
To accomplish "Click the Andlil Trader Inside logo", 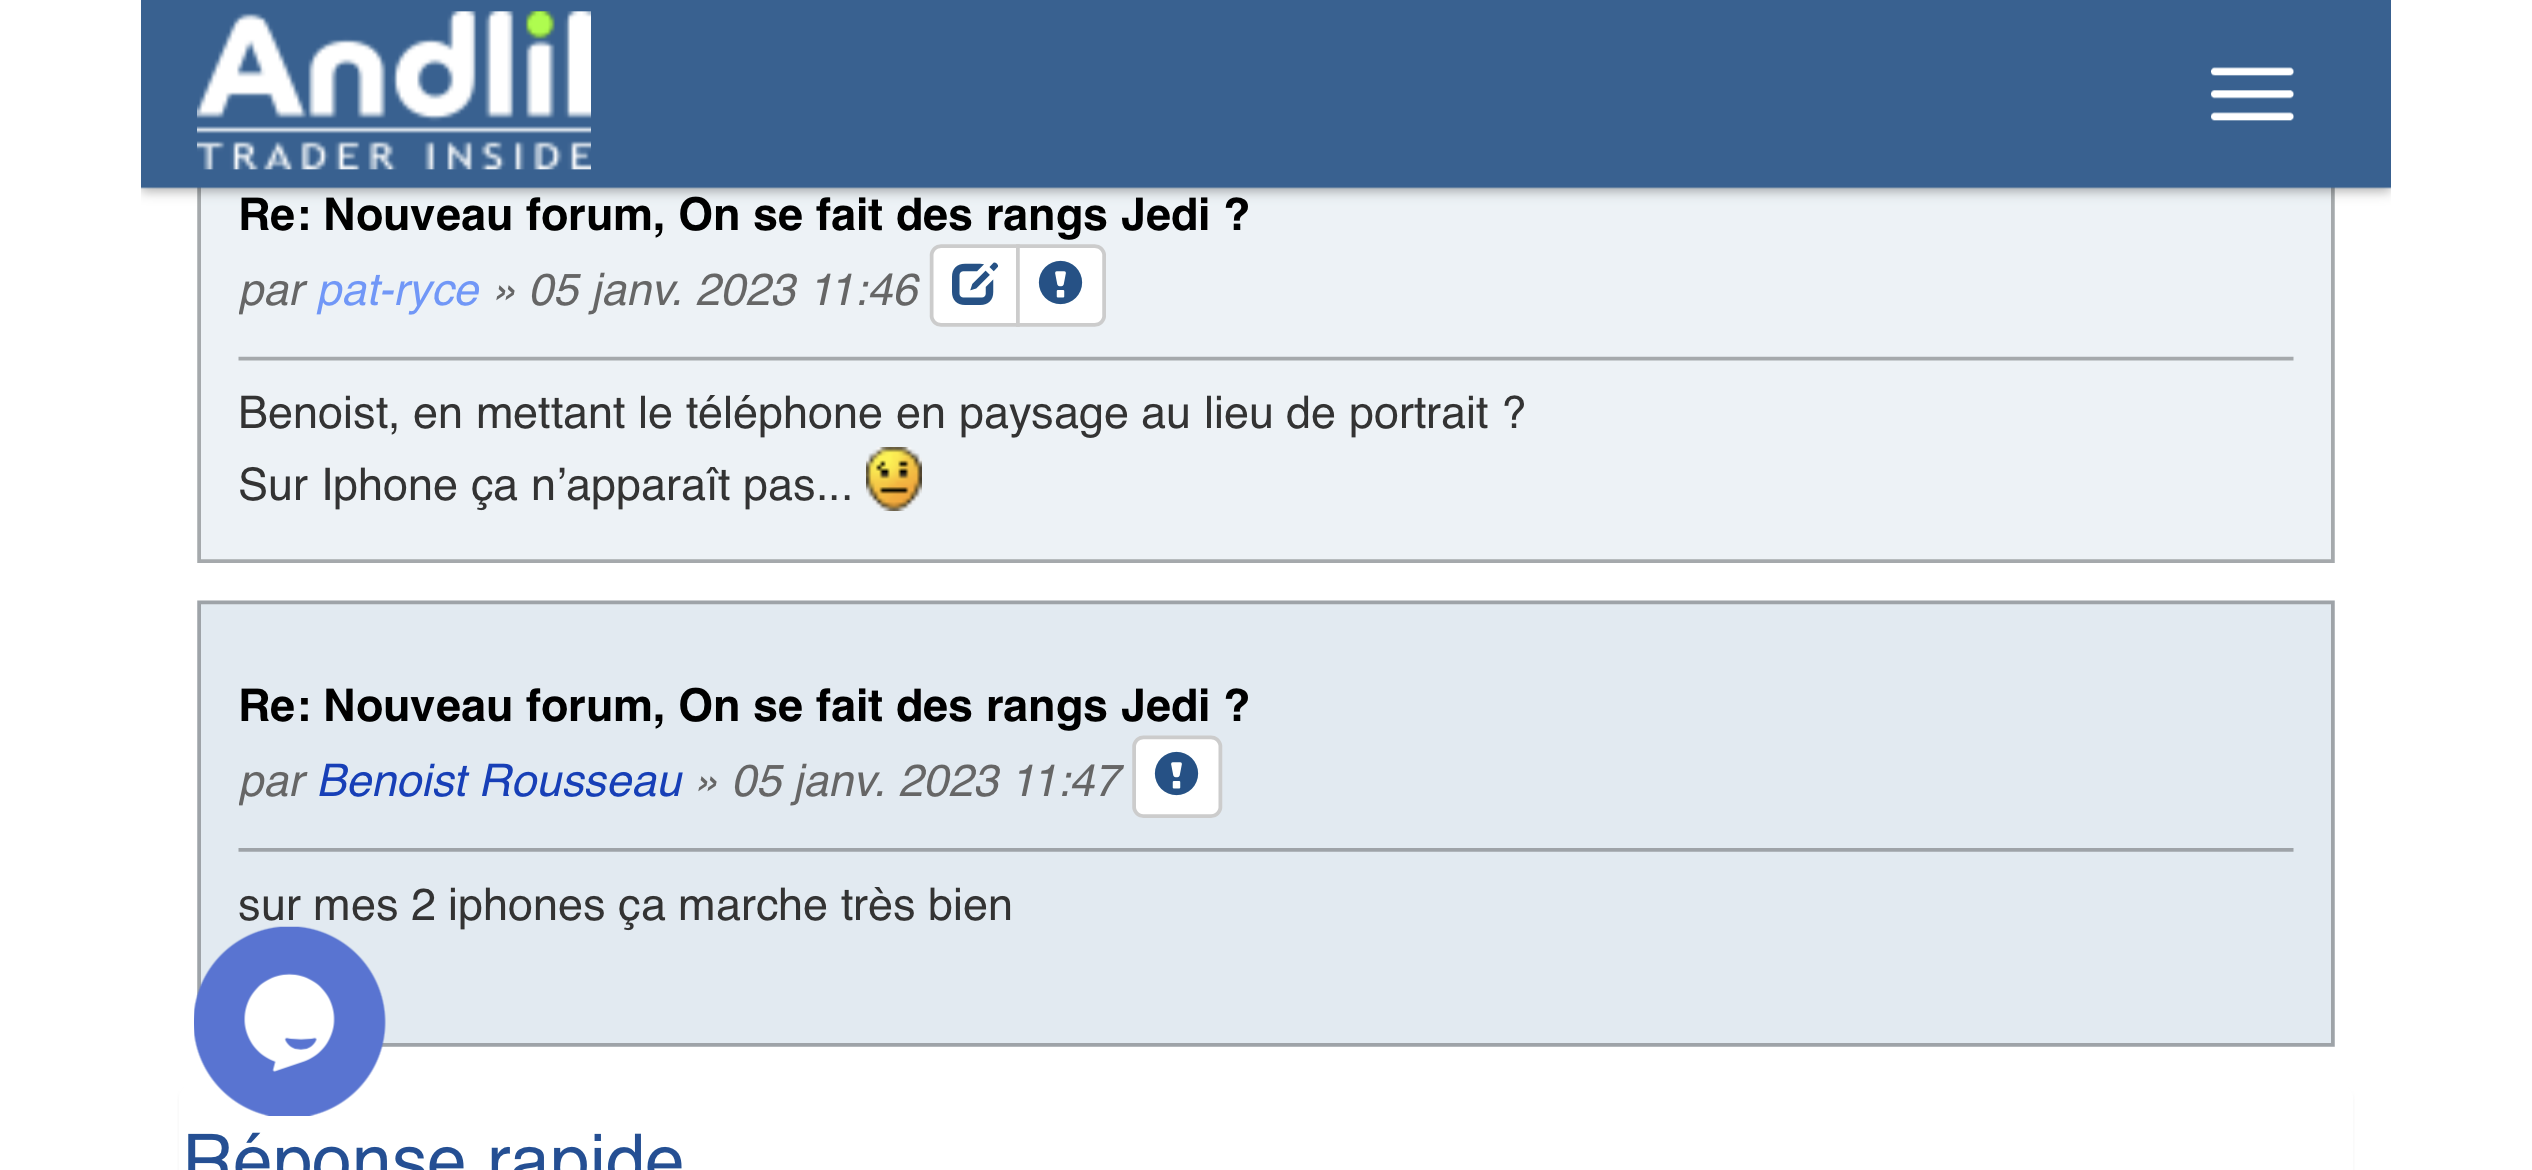I will coord(394,70).
